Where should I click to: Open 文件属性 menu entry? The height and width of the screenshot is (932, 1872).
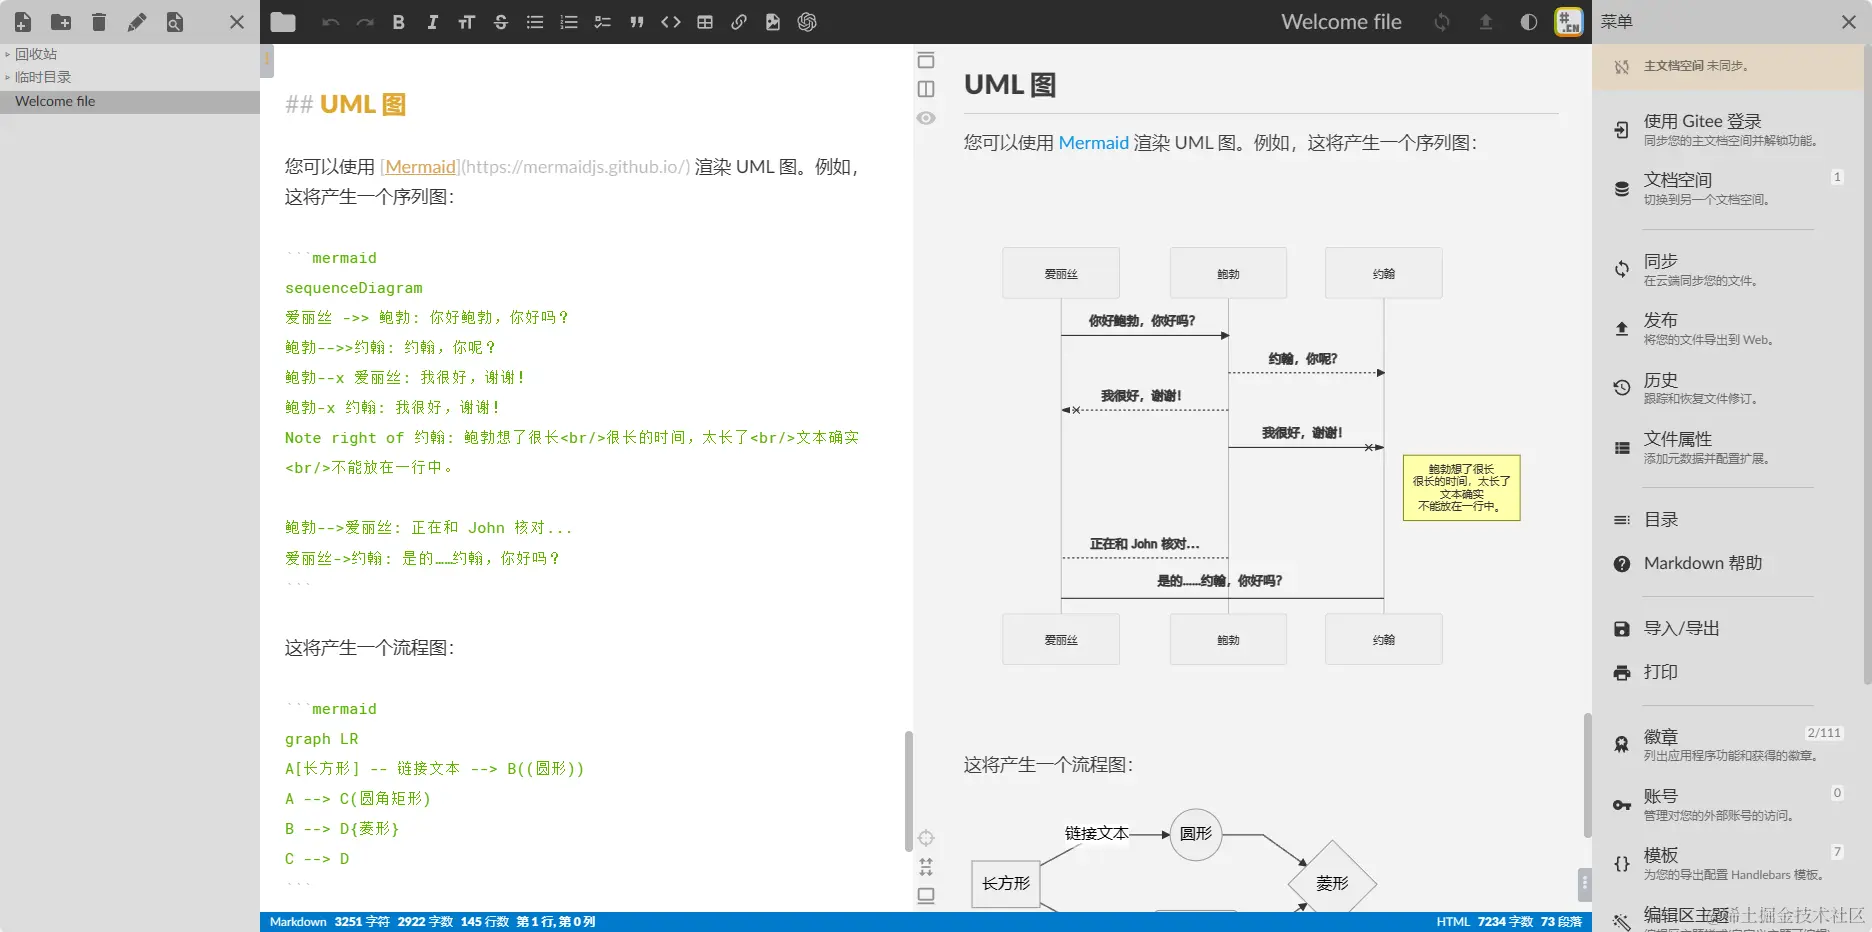point(1727,448)
